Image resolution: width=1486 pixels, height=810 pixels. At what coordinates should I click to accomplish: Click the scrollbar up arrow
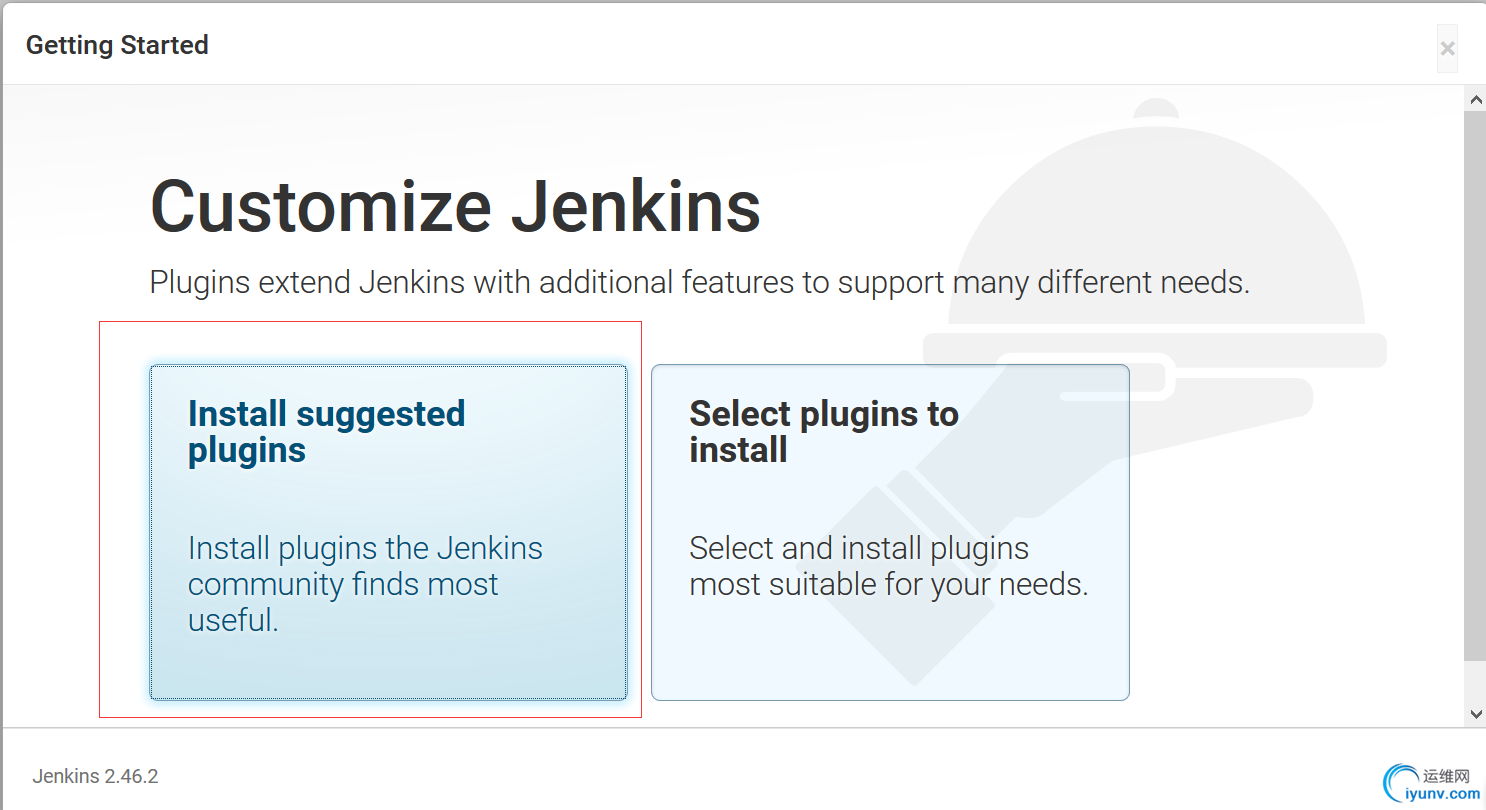(x=1475, y=99)
